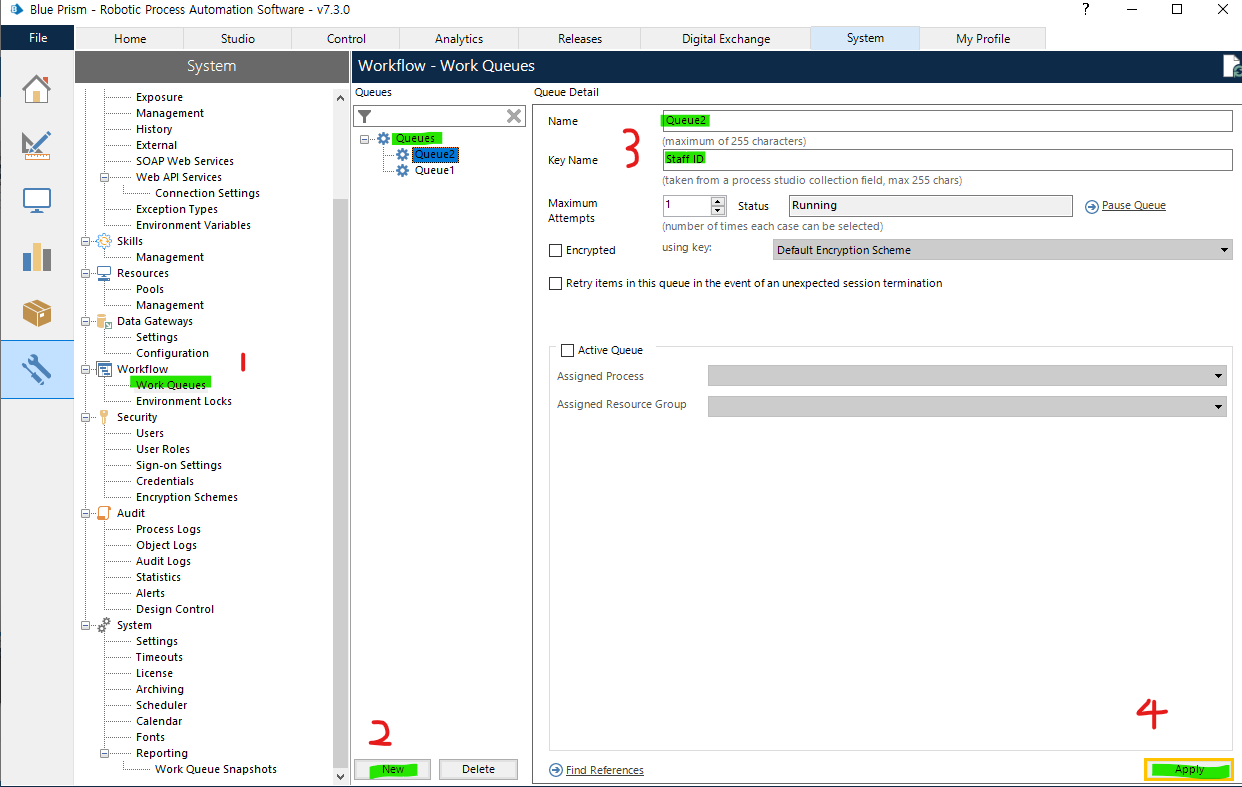Open the Analytics bar chart sidebar icon

tap(36, 257)
